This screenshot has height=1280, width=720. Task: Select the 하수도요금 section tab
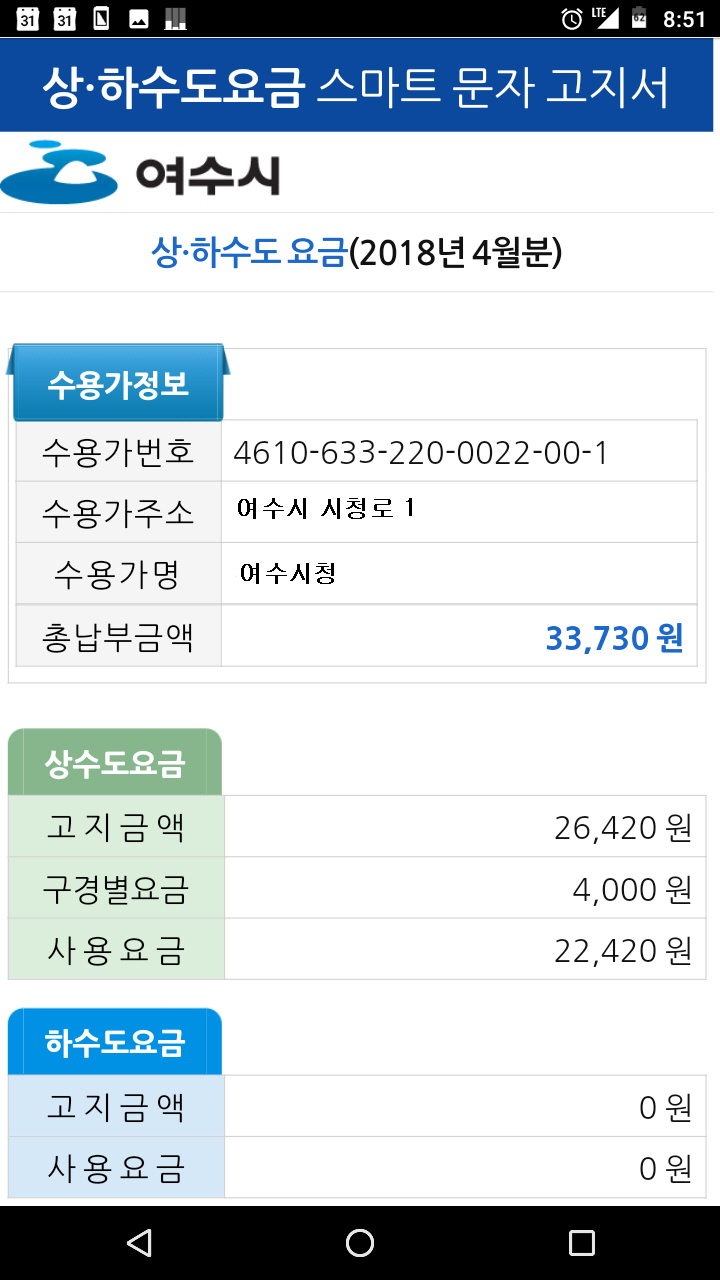[x=115, y=1043]
